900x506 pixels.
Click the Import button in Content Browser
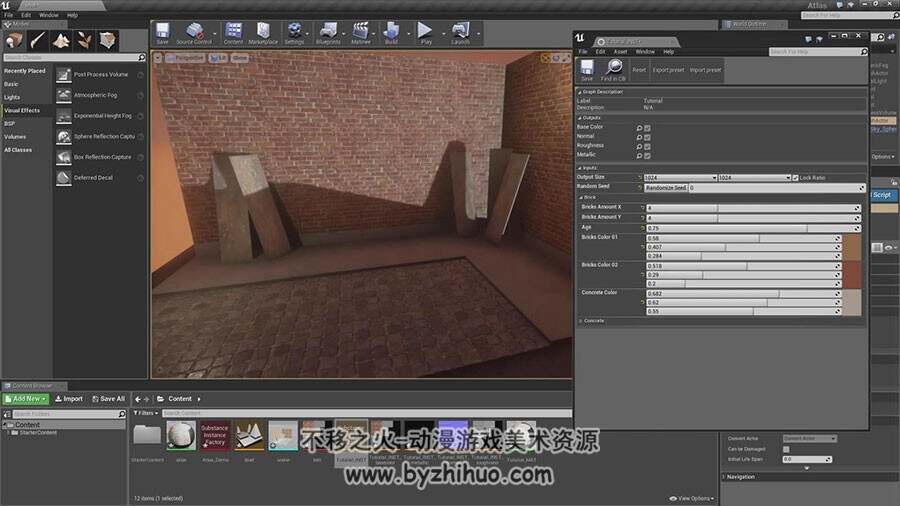pyautogui.click(x=69, y=399)
